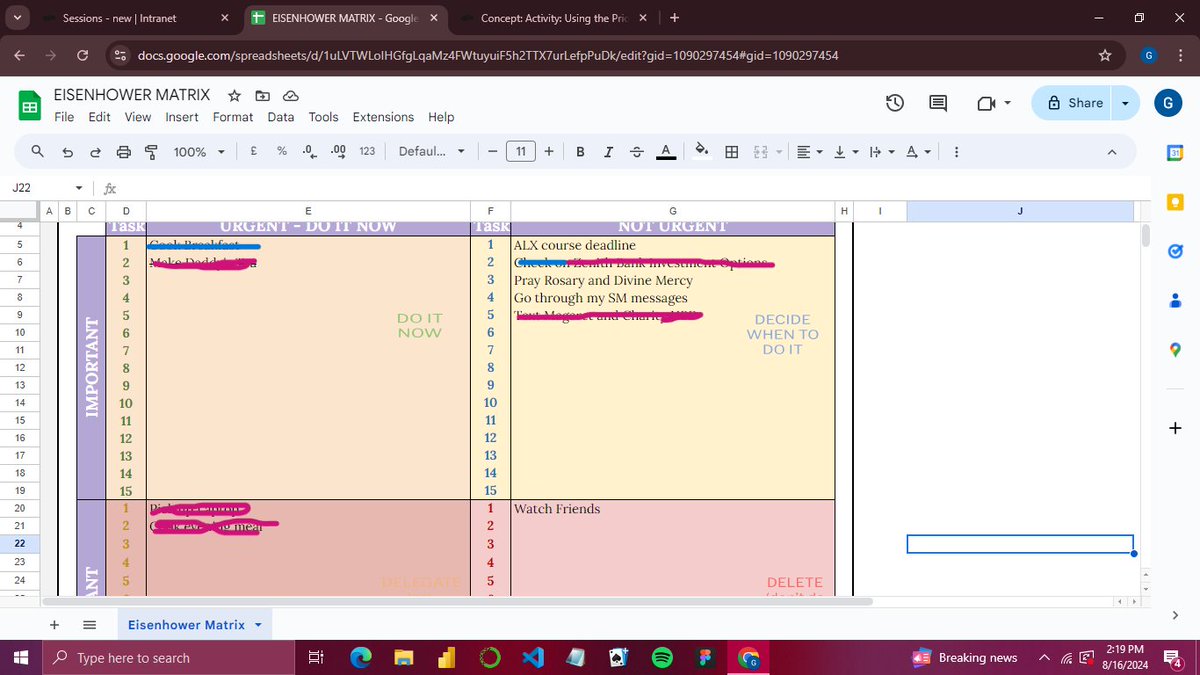Open the Tools menu
This screenshot has width=1200, height=675.
[x=324, y=117]
